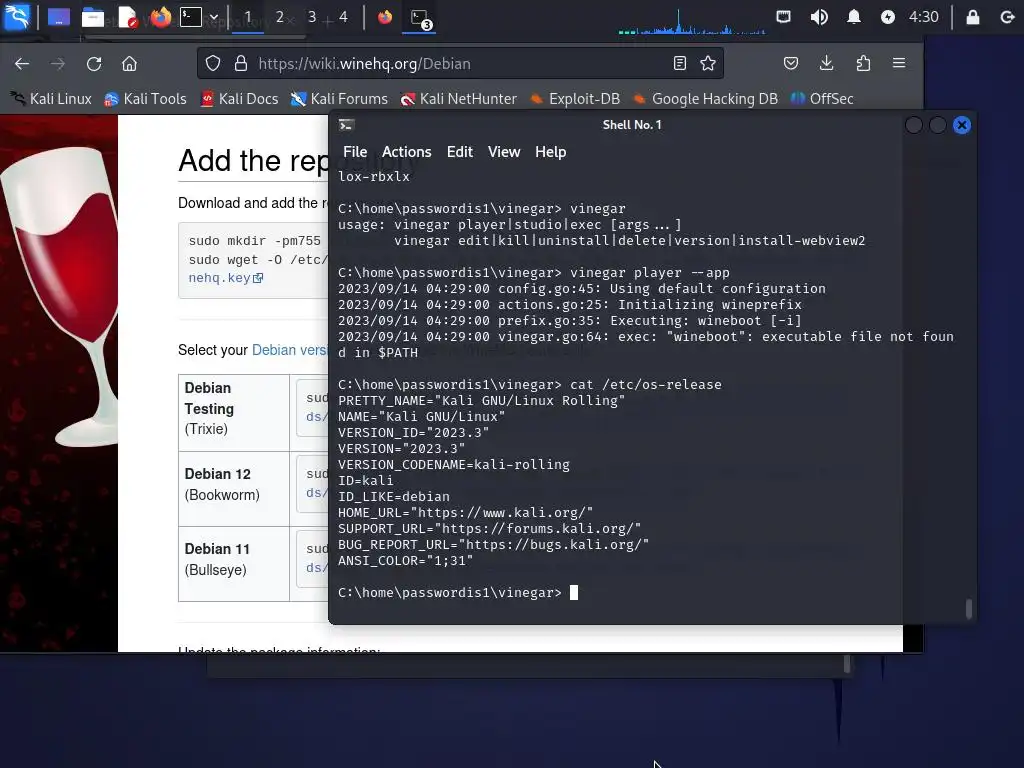Click the site security padlock icon

tap(241, 63)
